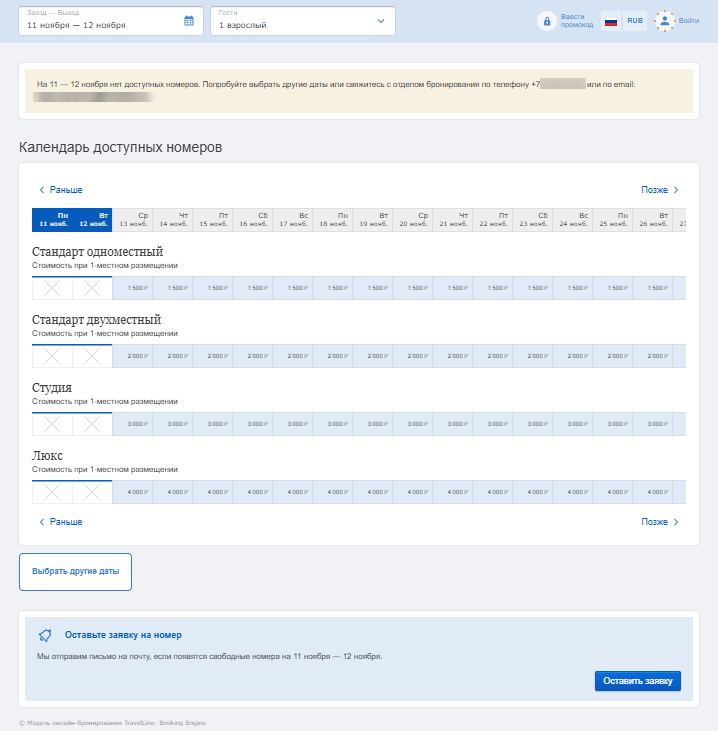Click the user avatar login icon

pos(664,21)
